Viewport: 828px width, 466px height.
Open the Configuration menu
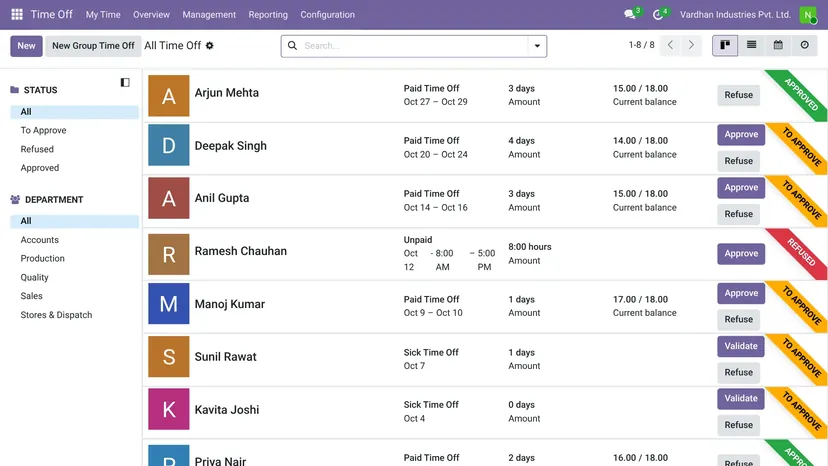(327, 15)
